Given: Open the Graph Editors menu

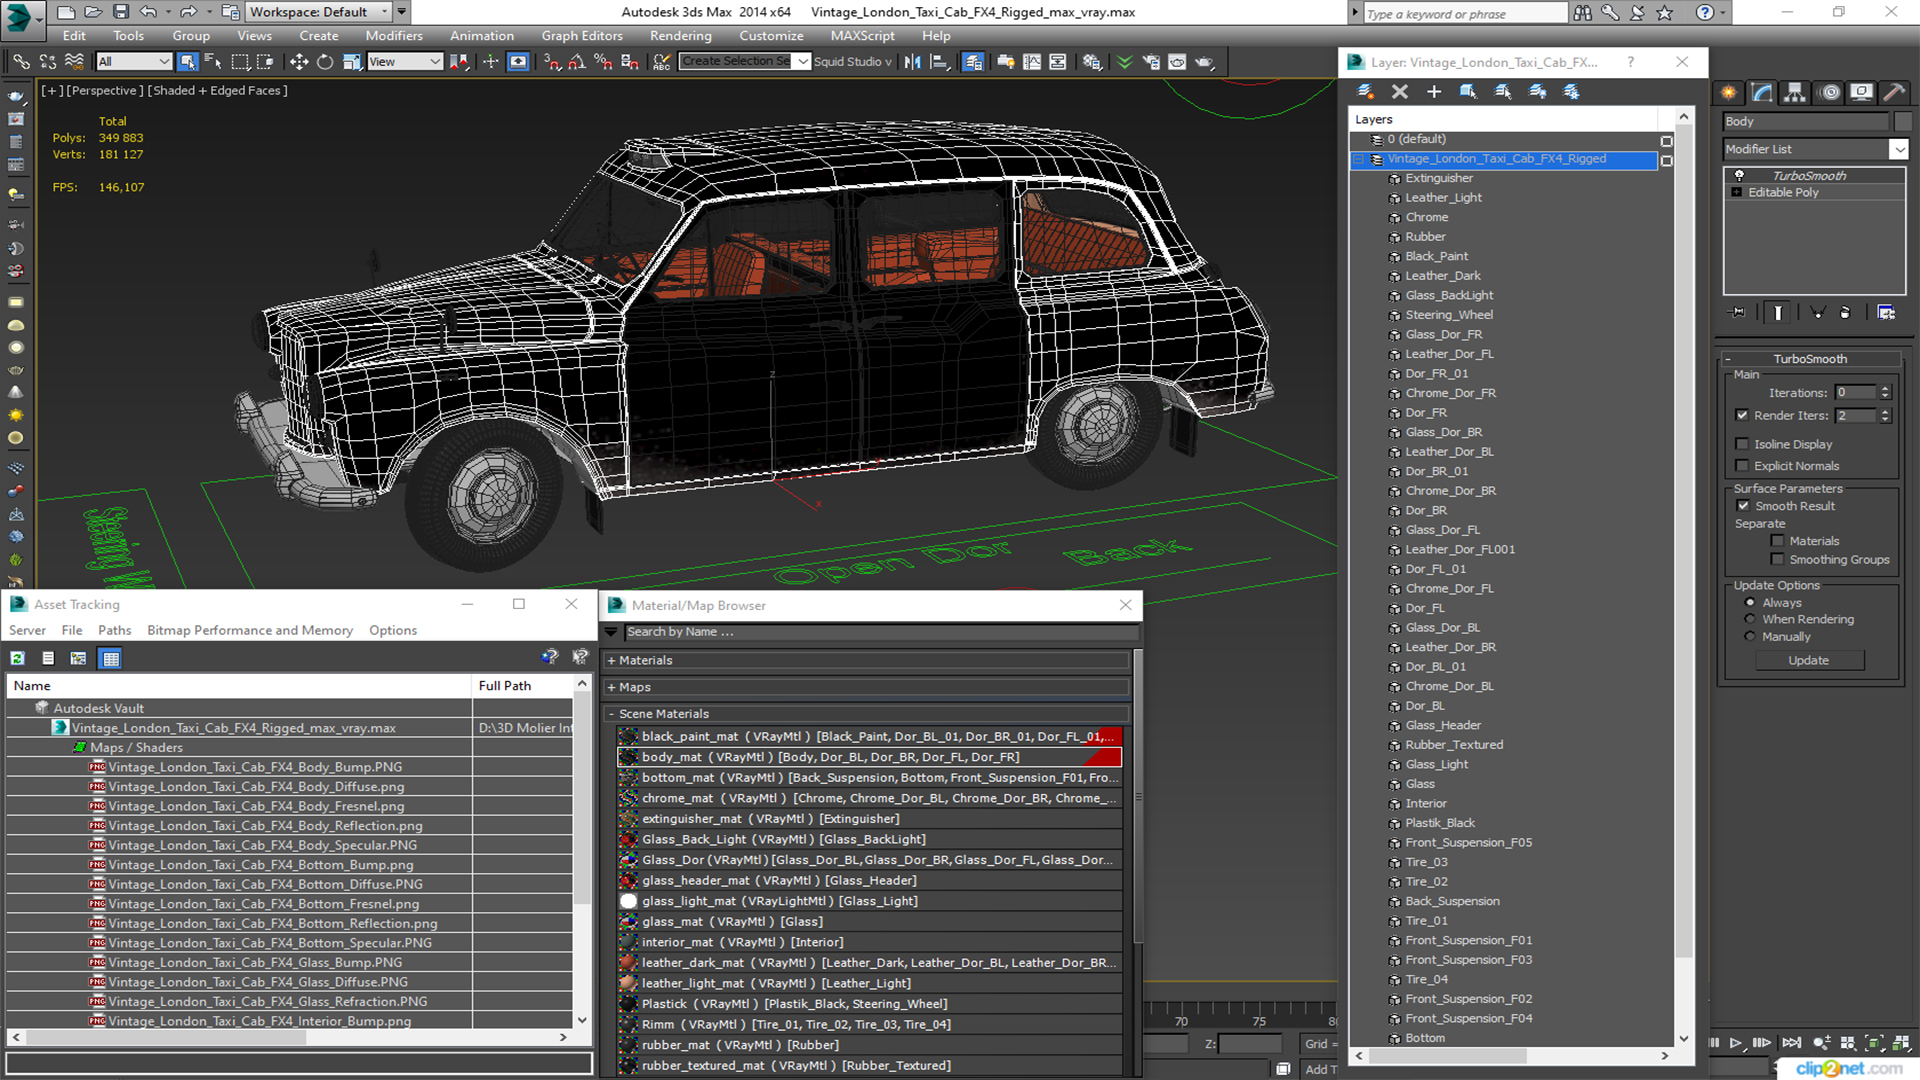Looking at the screenshot, I should 582,35.
